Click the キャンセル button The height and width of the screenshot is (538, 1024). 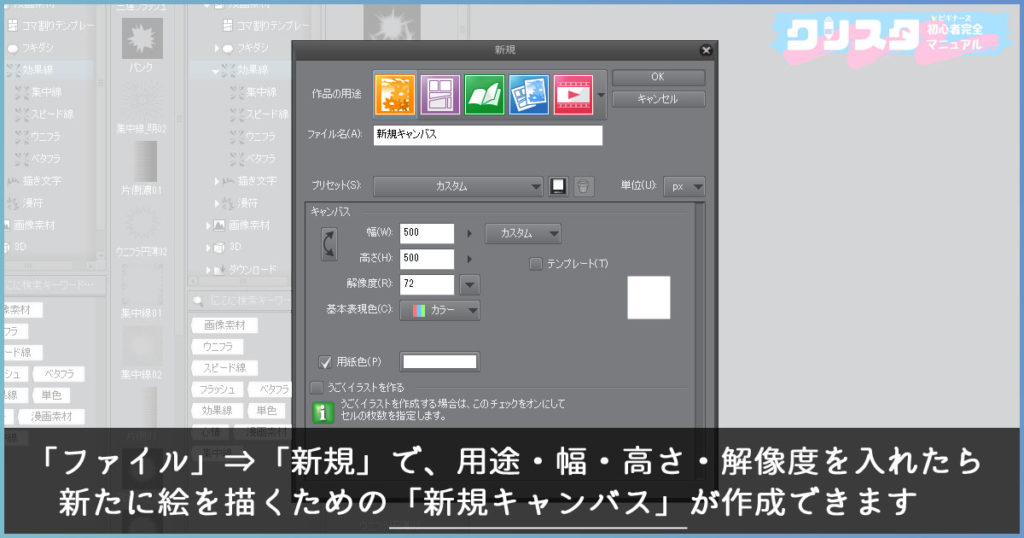pyautogui.click(x=658, y=99)
